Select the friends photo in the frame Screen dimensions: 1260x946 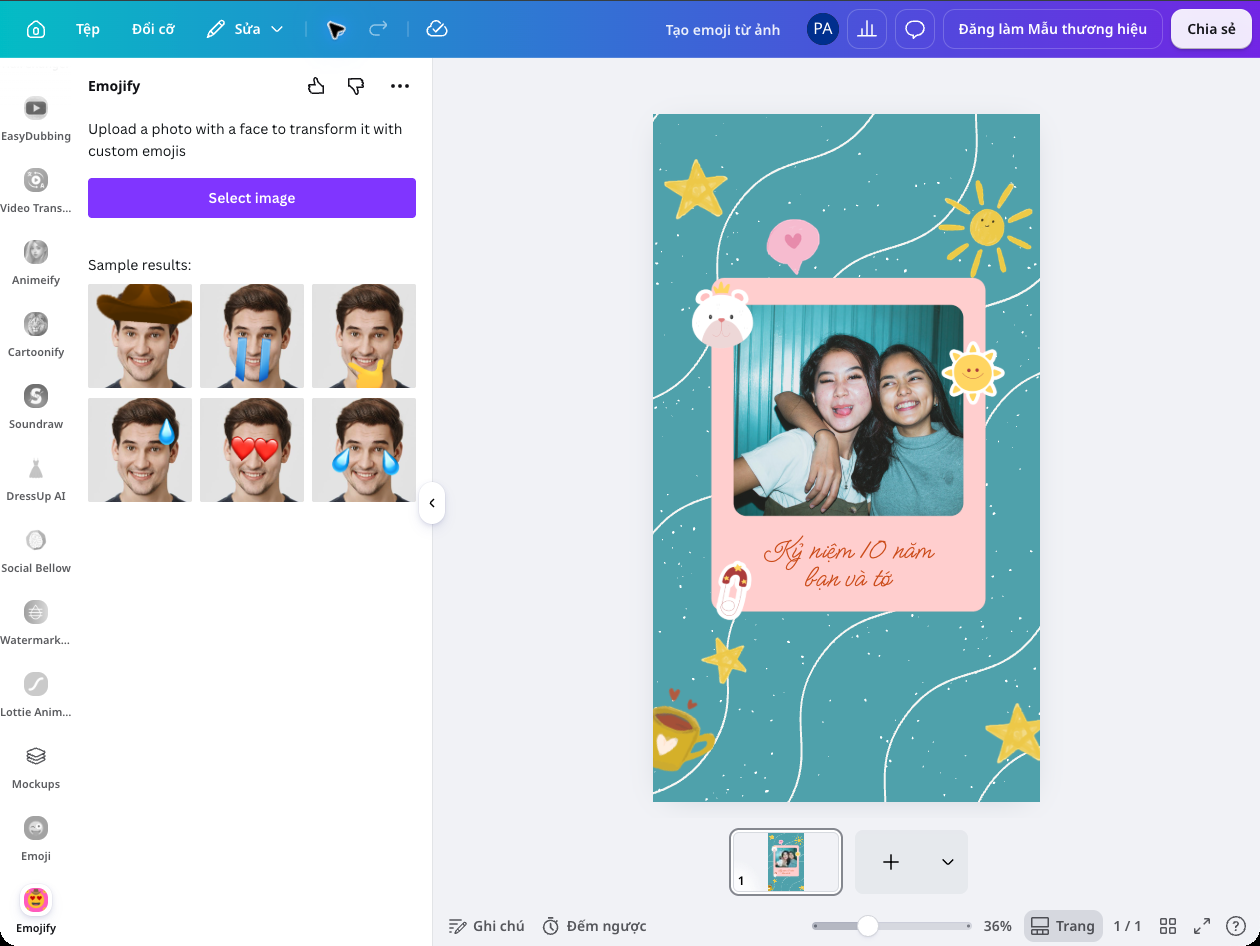tap(848, 410)
